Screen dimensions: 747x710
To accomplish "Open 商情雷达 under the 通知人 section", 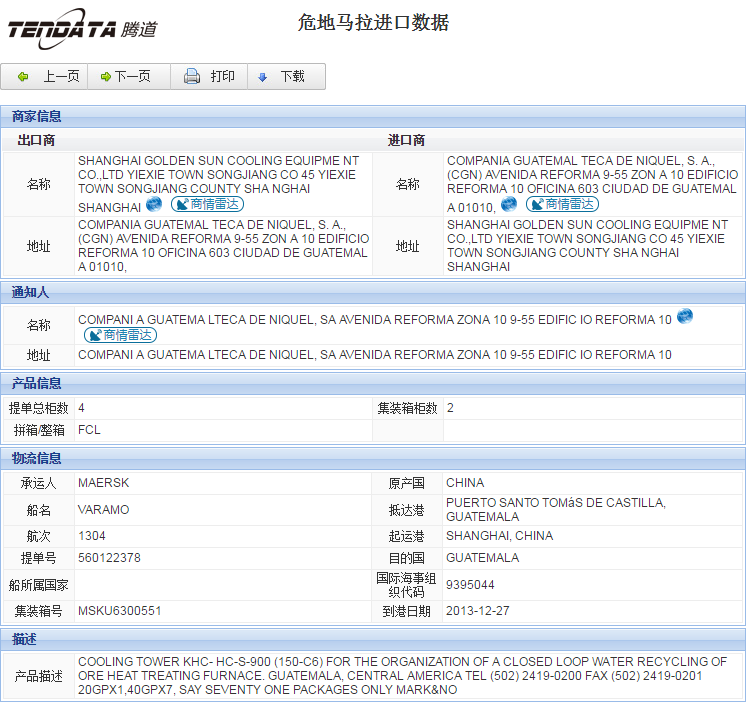I will coord(120,335).
